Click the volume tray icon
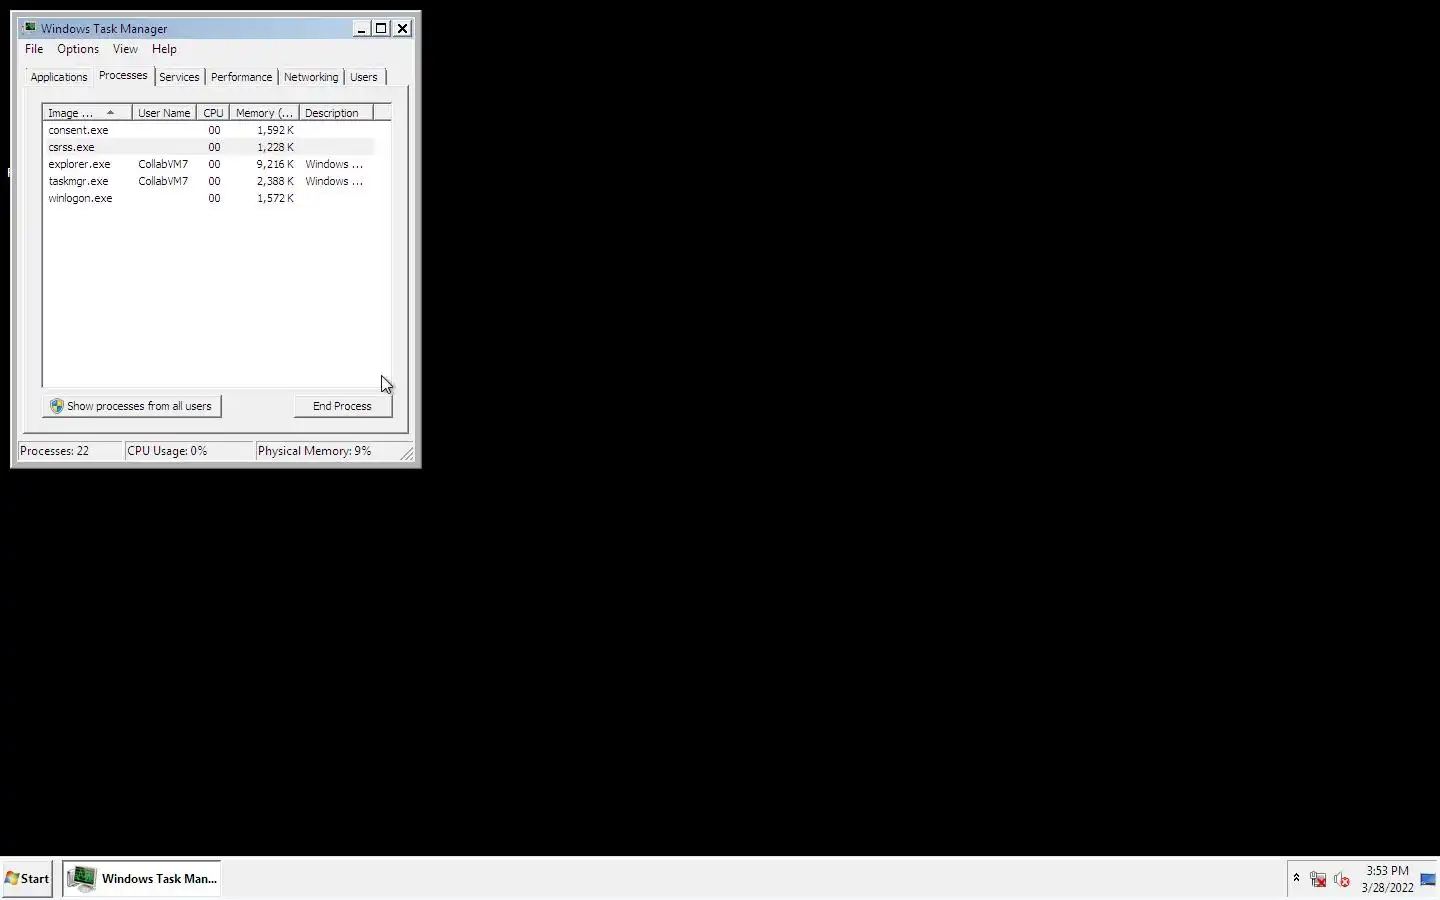The width and height of the screenshot is (1440, 900). [x=1342, y=879]
